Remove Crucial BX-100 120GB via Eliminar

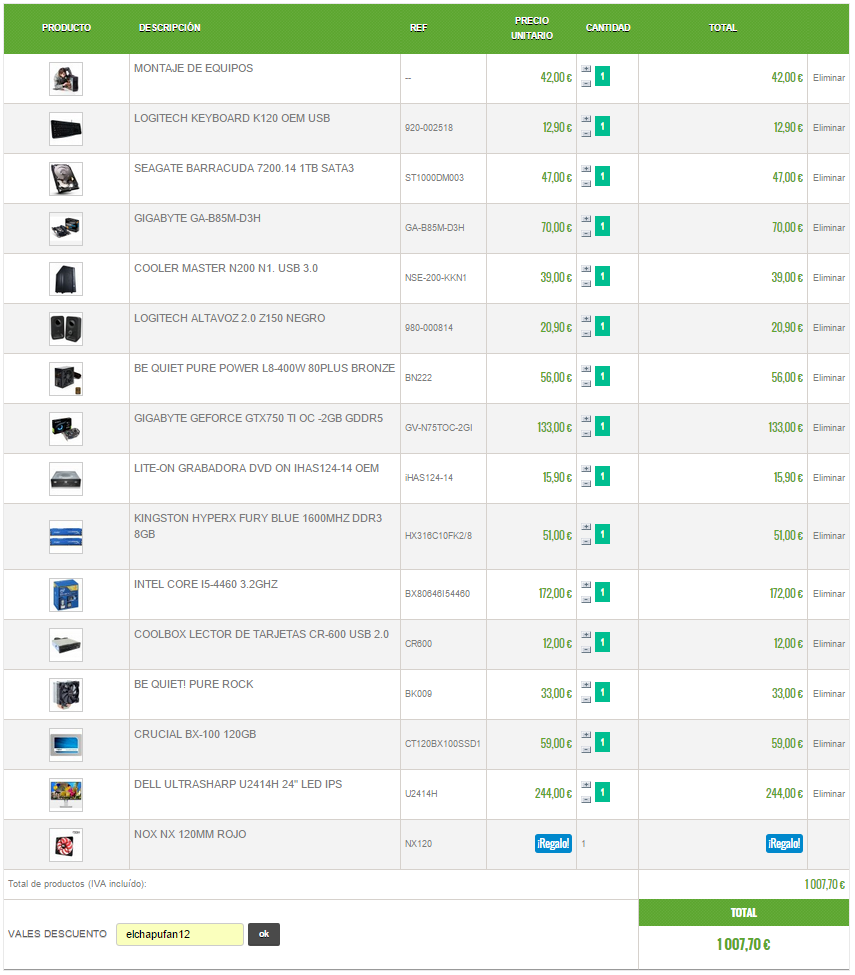pyautogui.click(x=828, y=744)
